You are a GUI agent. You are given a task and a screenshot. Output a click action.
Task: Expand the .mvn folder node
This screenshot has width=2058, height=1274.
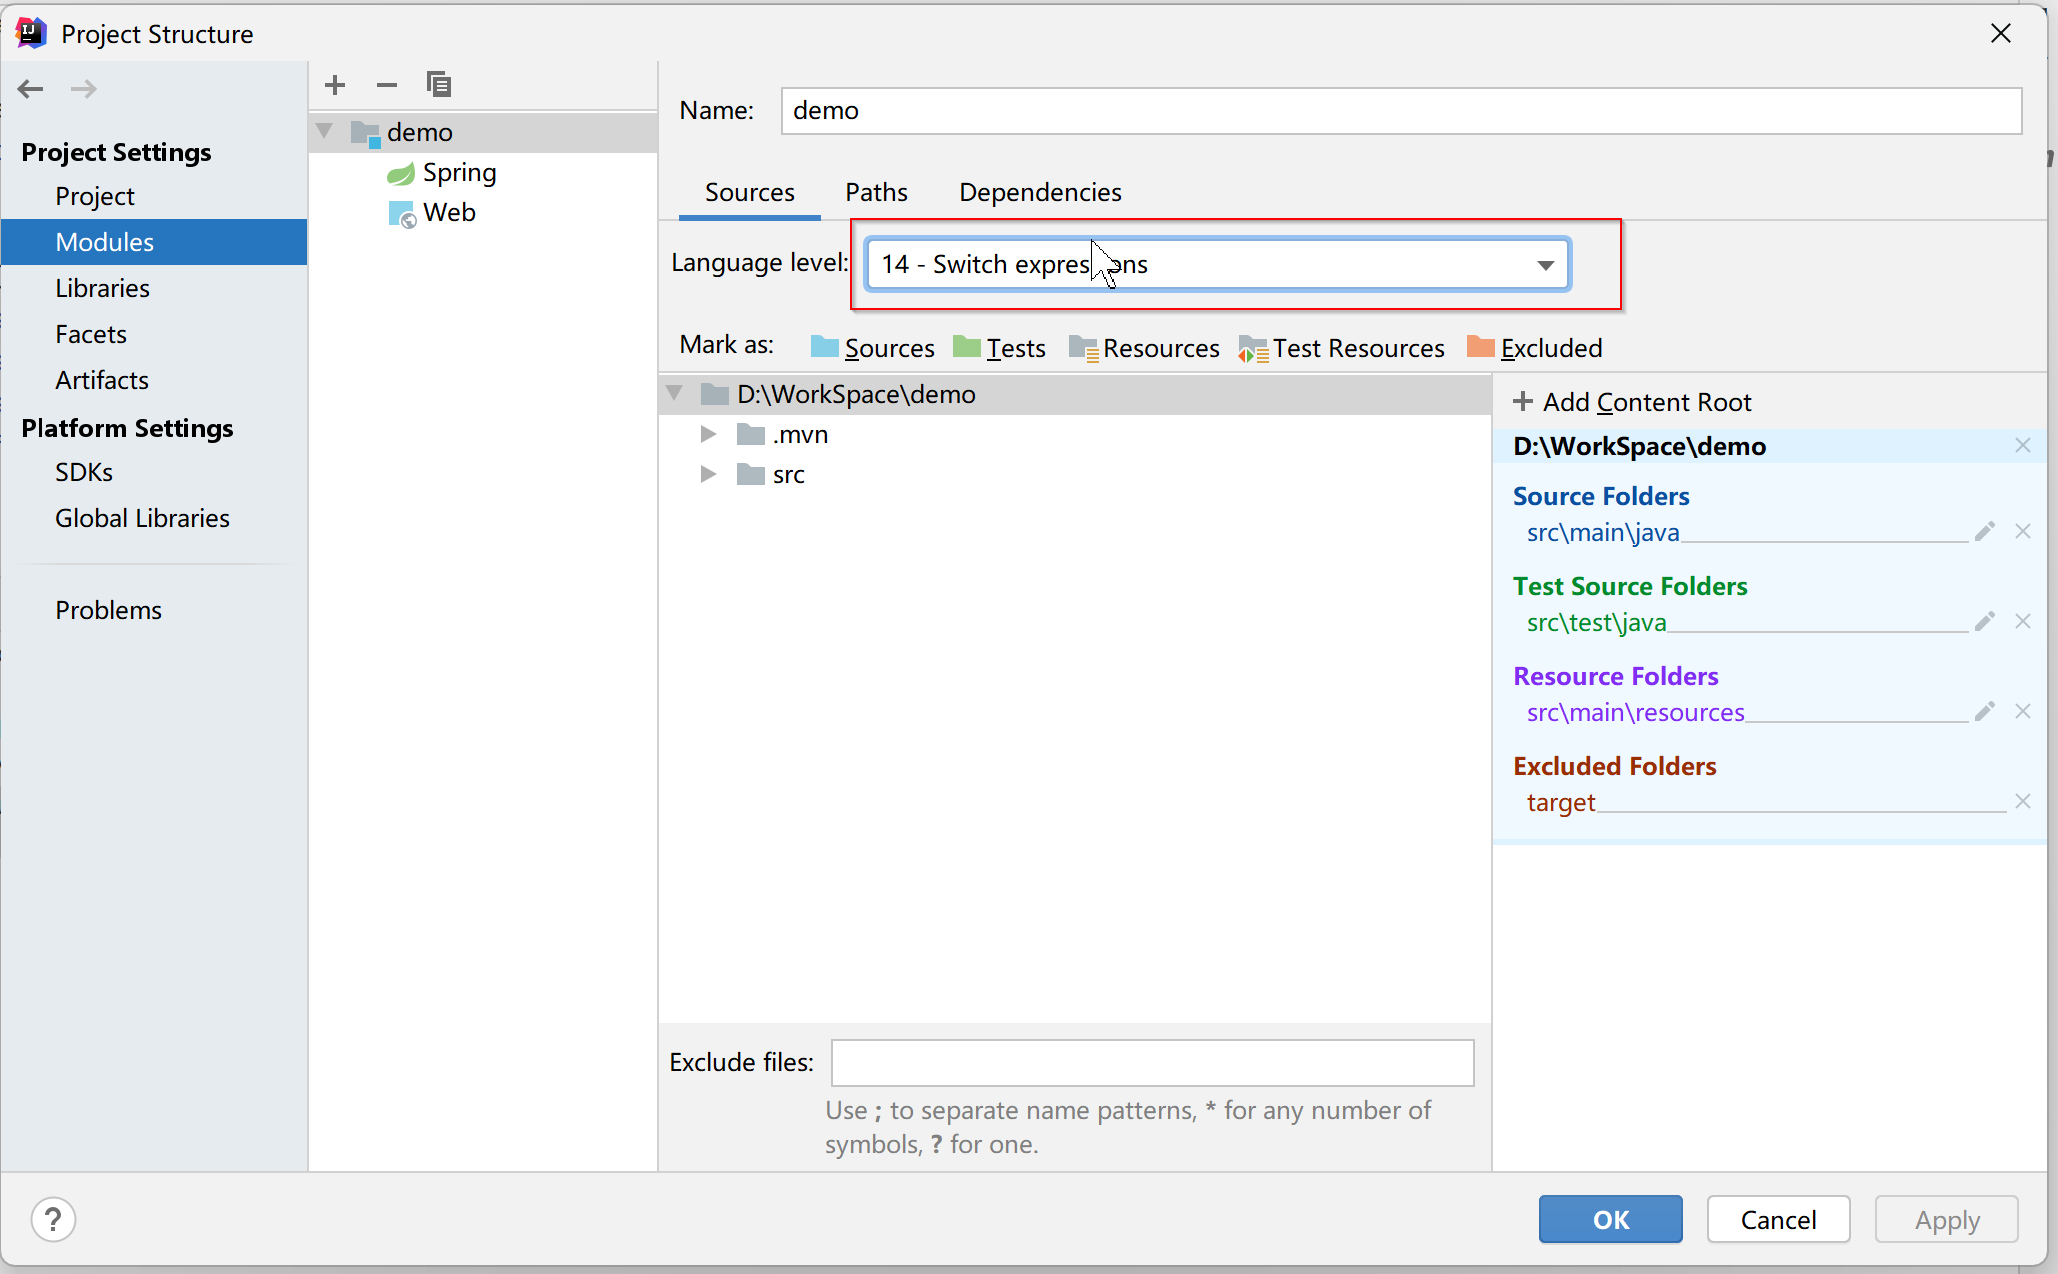click(708, 434)
